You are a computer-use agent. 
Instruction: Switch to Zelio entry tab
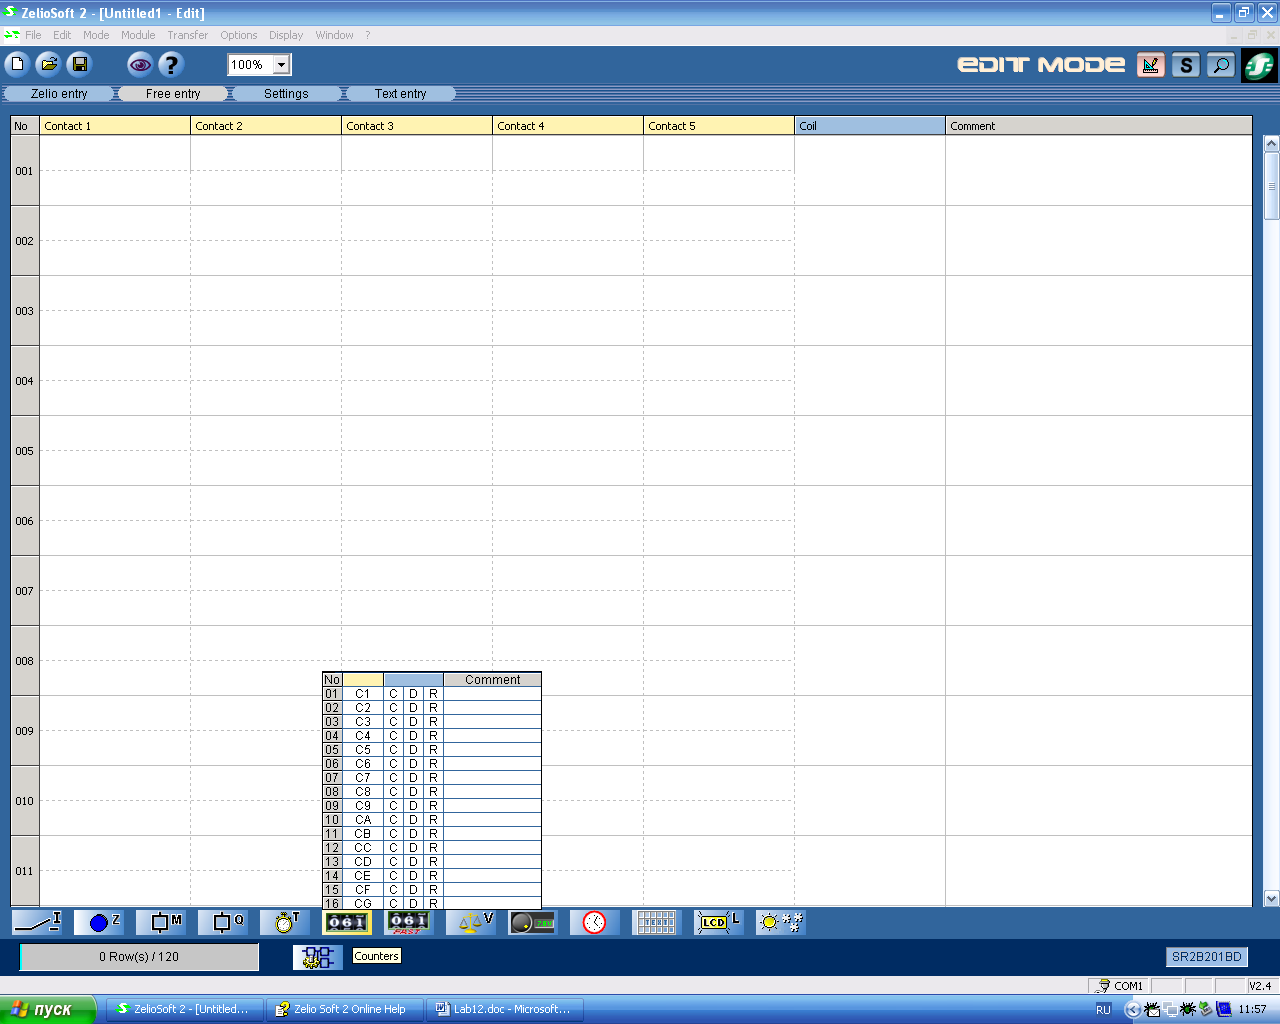click(x=59, y=93)
